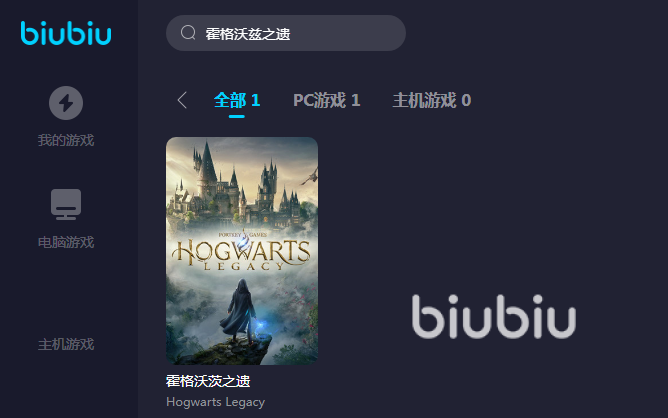Screen dimensions: 668x418
Task: Click the large gray biubiu watermark logo
Action: 494,316
